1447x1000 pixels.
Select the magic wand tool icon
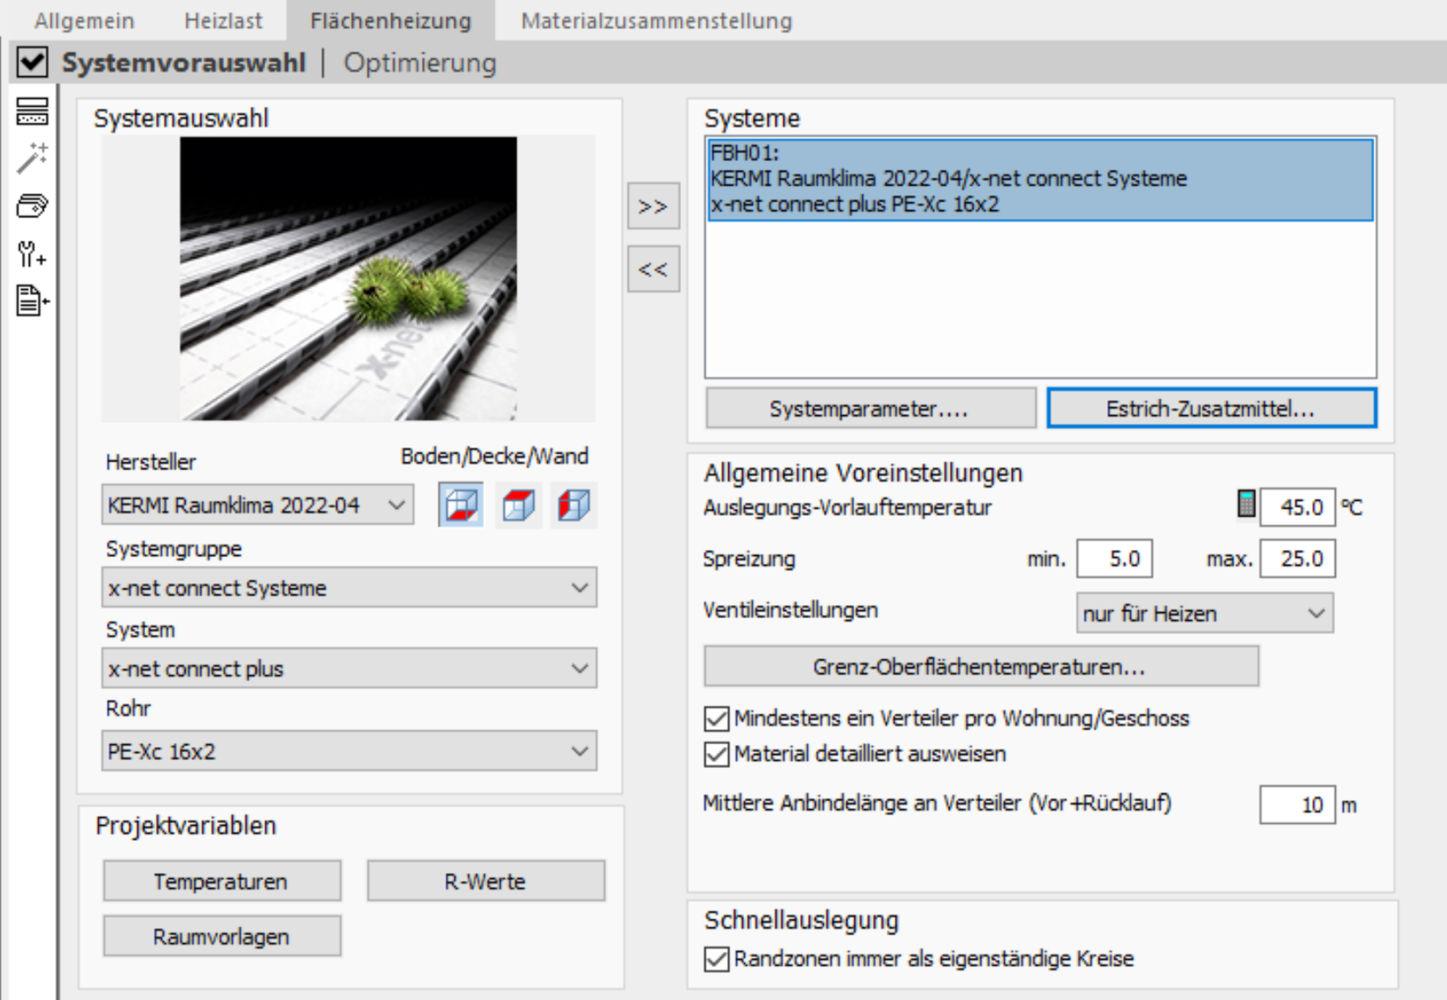(32, 158)
